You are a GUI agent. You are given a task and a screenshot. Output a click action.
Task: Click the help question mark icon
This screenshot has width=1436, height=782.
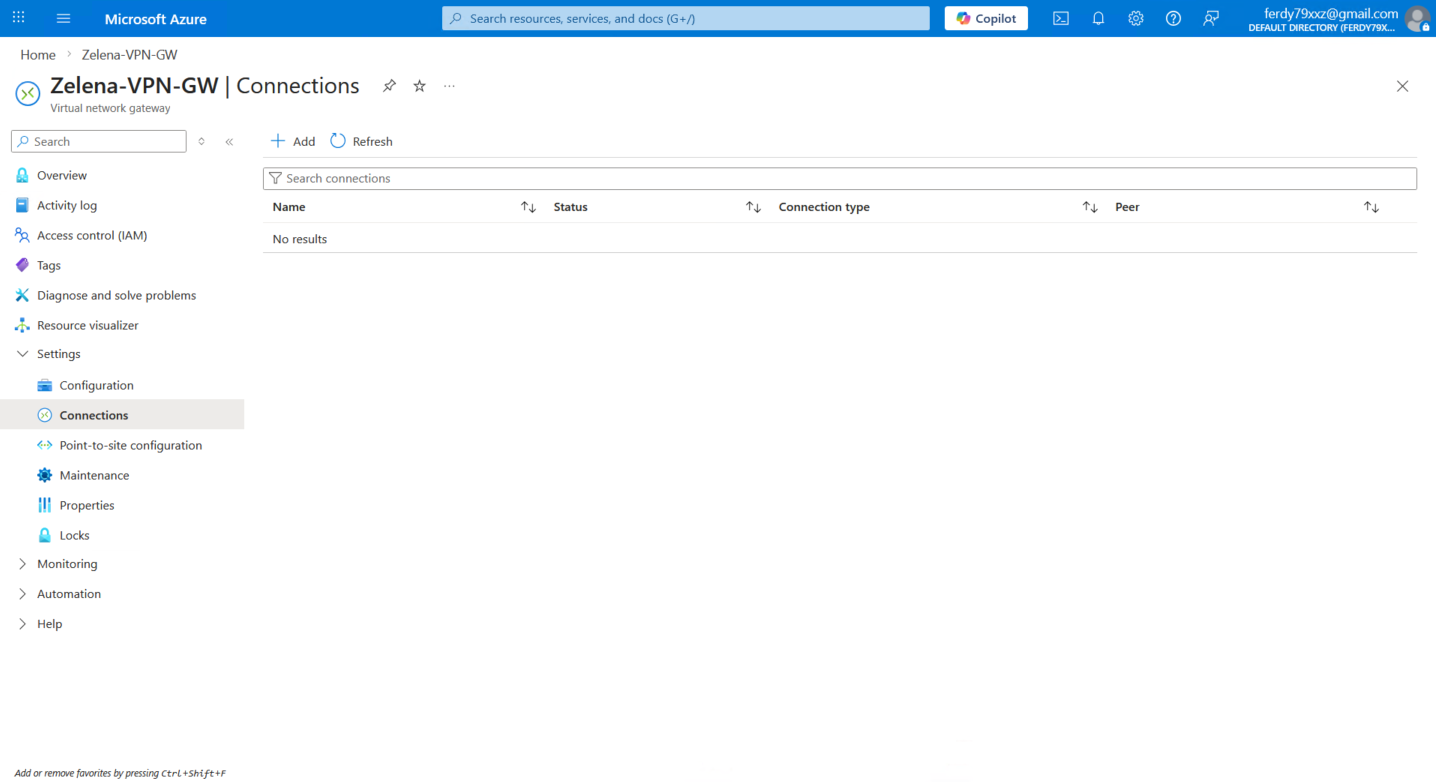pos(1173,18)
